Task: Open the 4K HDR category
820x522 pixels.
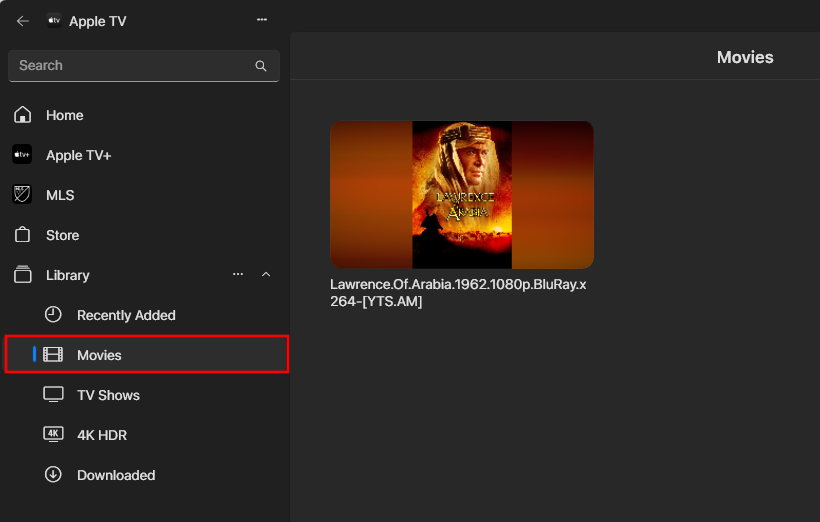Action: [x=101, y=435]
